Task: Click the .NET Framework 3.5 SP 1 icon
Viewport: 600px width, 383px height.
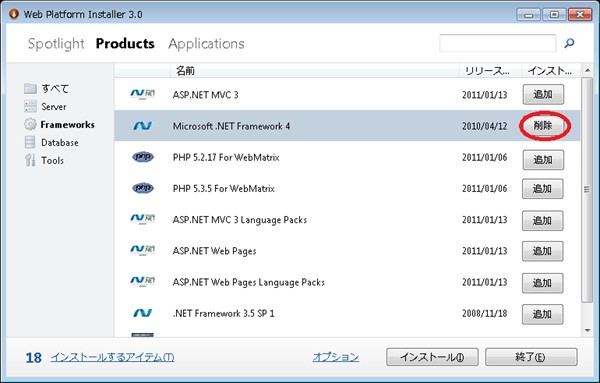Action: [142, 313]
